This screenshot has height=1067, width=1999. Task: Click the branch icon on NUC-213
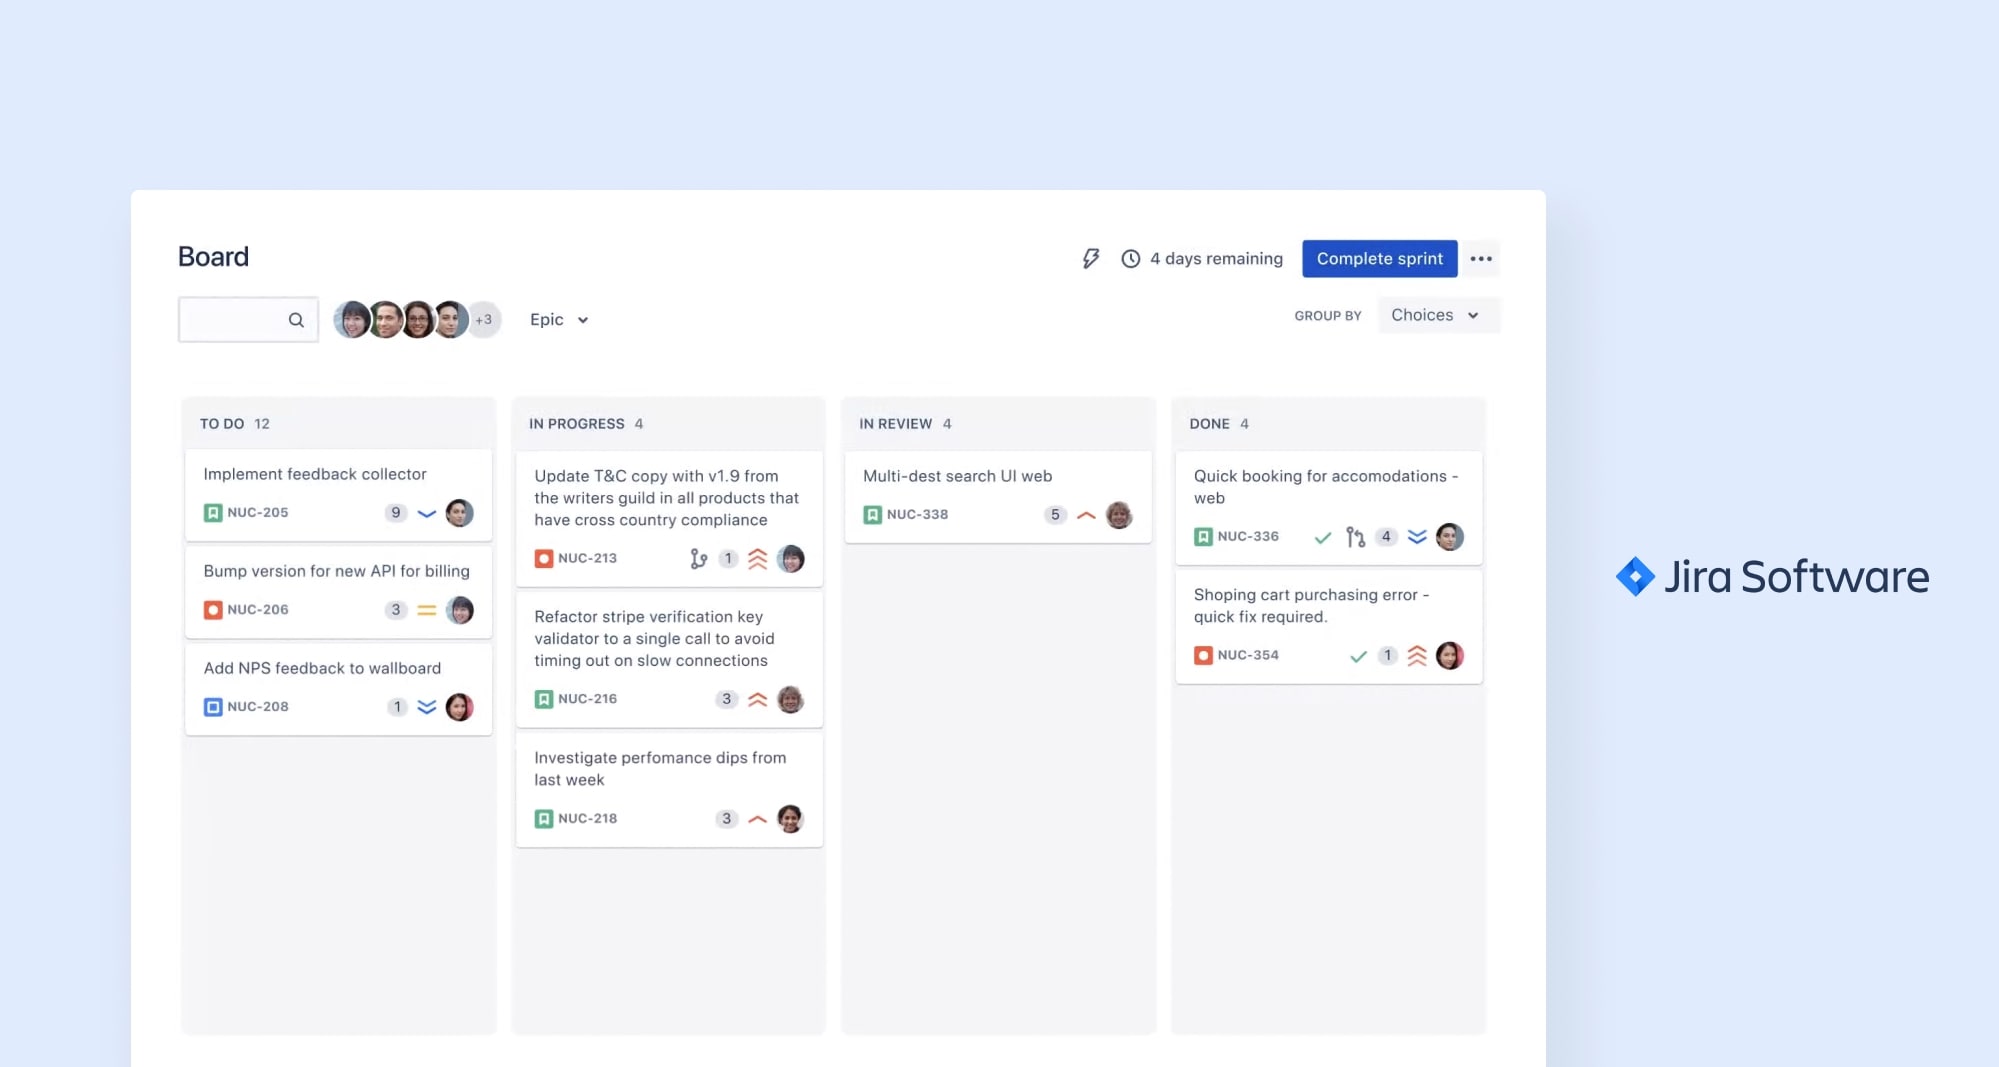(x=699, y=559)
